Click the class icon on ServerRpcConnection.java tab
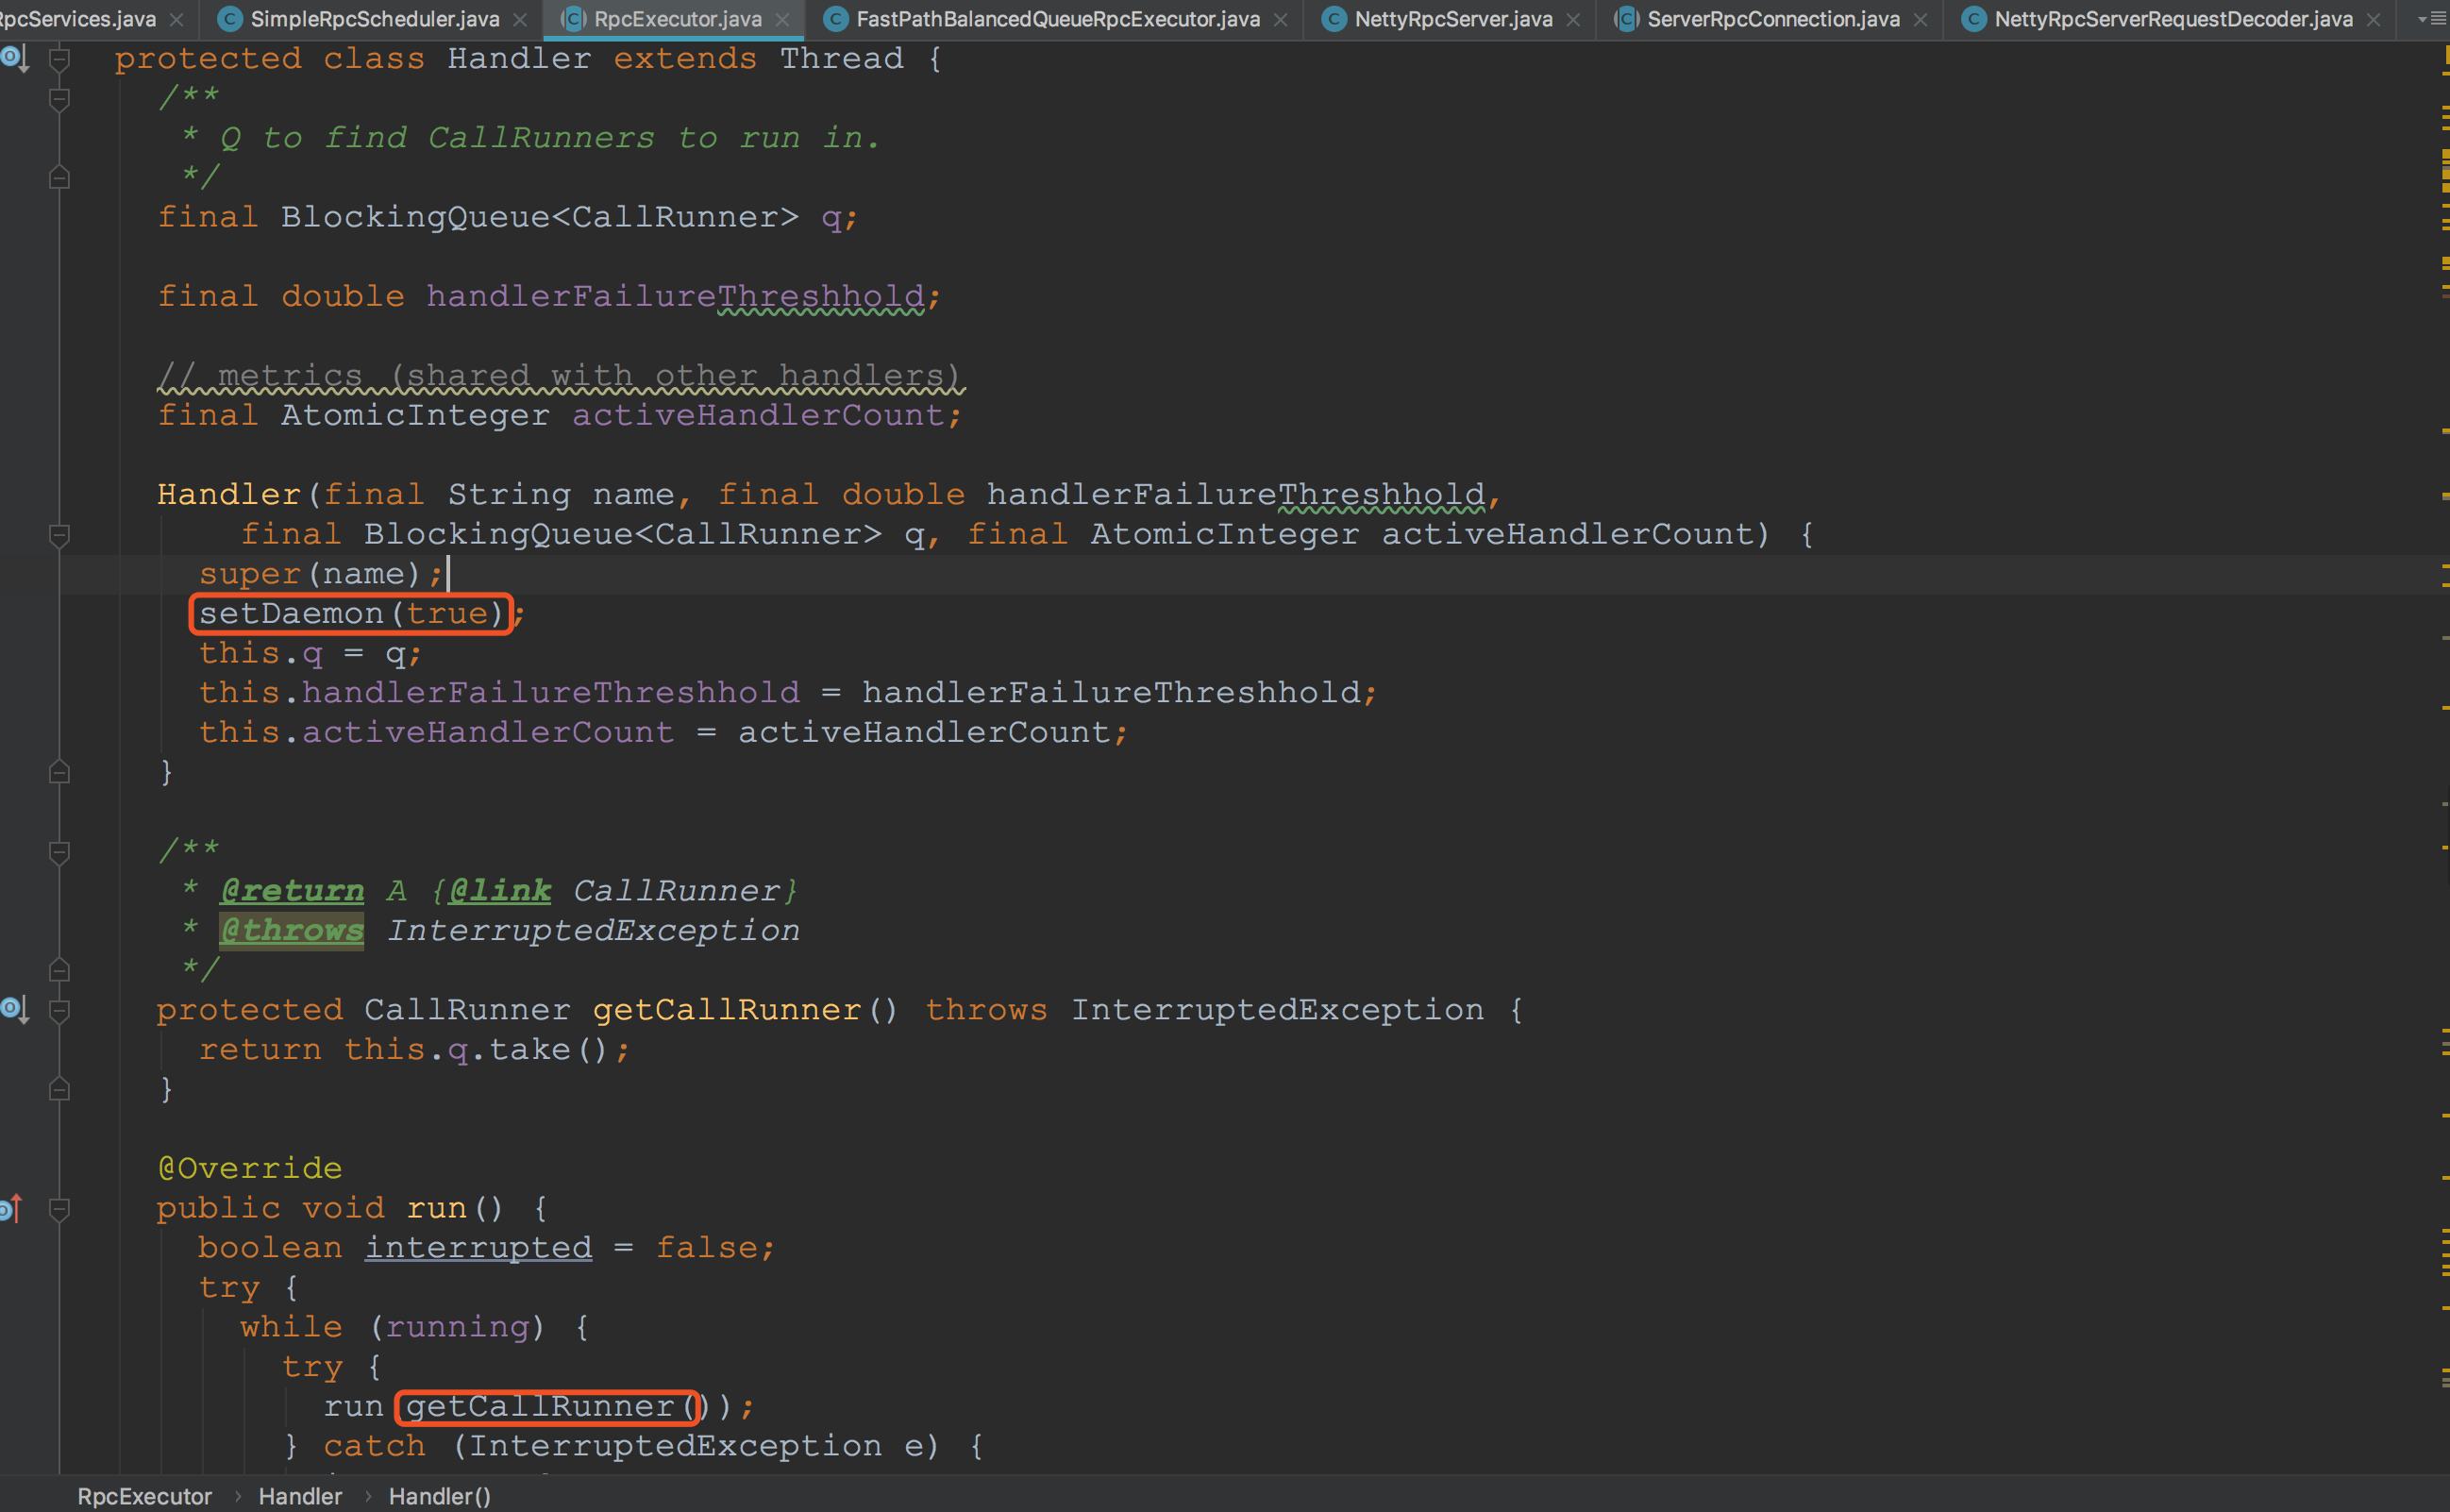2450x1512 pixels. [1627, 19]
